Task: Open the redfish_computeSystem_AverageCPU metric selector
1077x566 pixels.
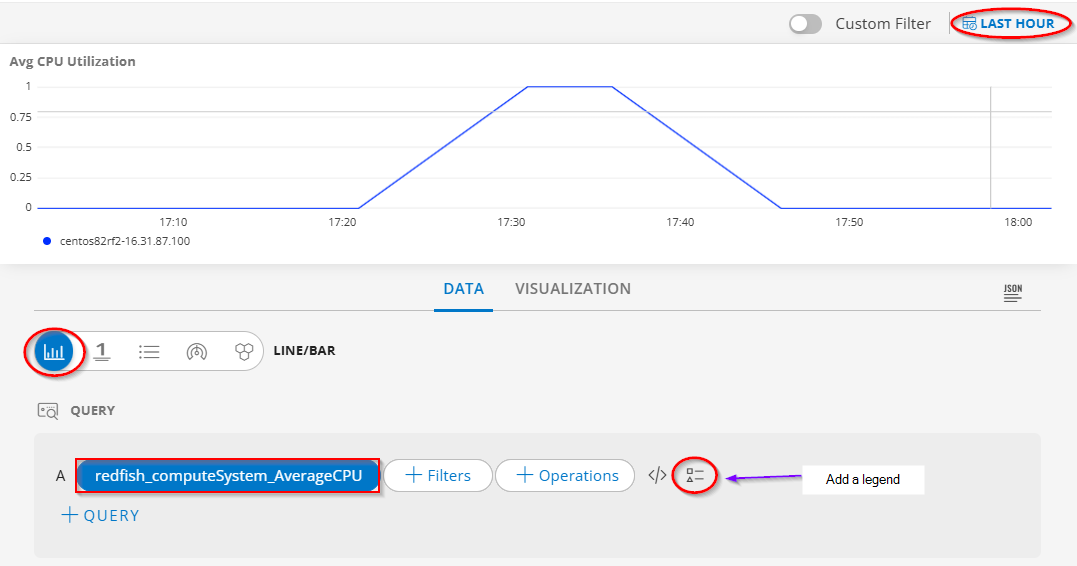Action: click(228, 475)
